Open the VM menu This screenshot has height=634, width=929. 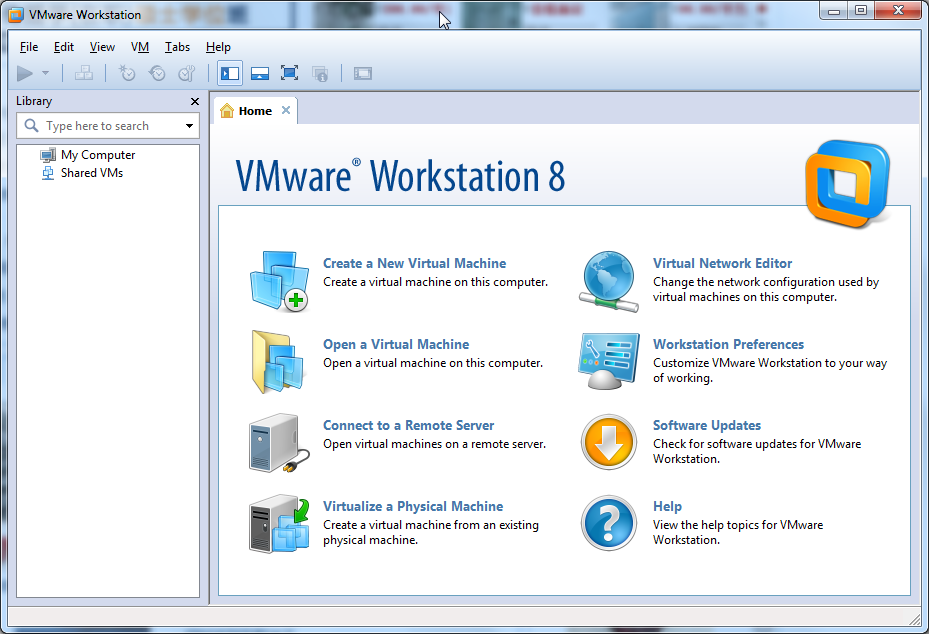coord(140,47)
